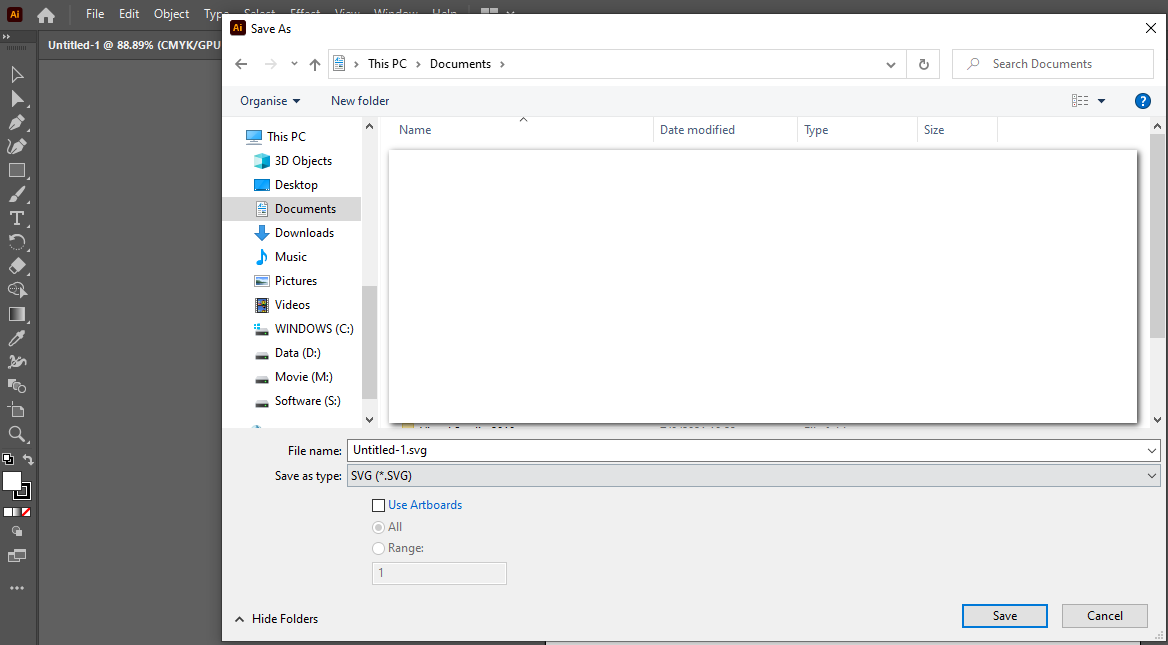Switch to the Untitled-1 document tab

tap(134, 45)
